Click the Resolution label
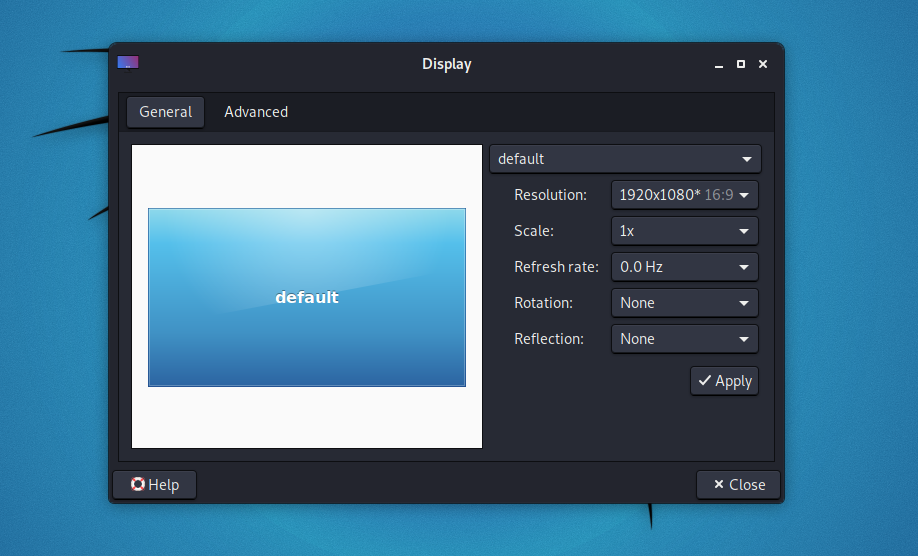This screenshot has height=556, width=918. [550, 195]
